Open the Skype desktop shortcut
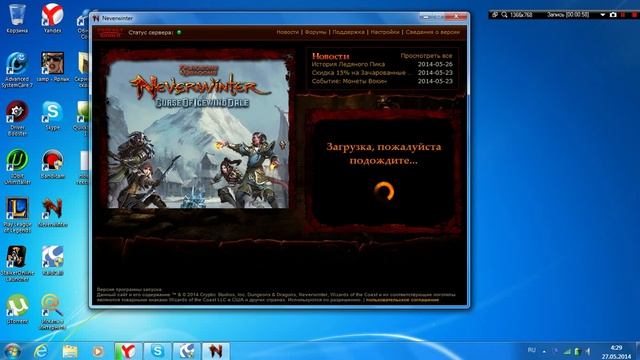640x360 pixels. pyautogui.click(x=52, y=115)
